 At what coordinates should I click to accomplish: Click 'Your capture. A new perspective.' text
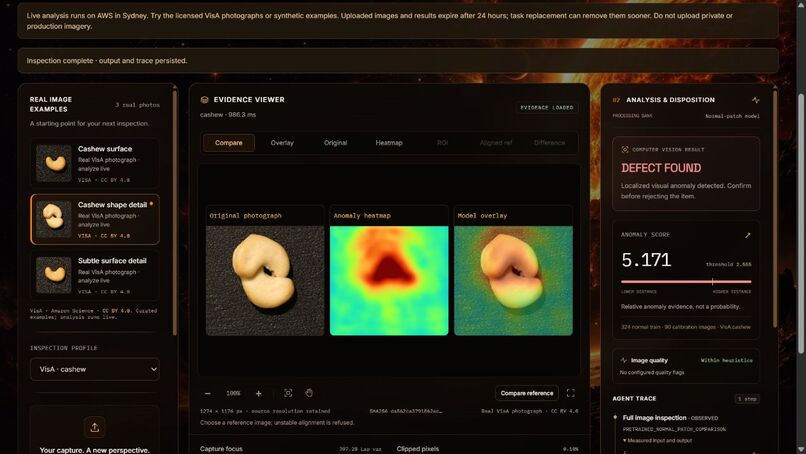[x=95, y=450]
